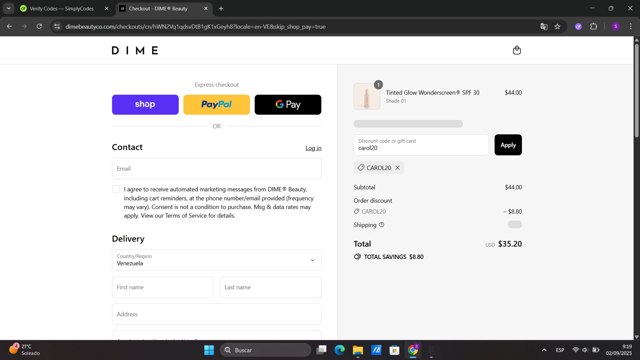Open the network Wi-Fi tray icon

[576, 350]
